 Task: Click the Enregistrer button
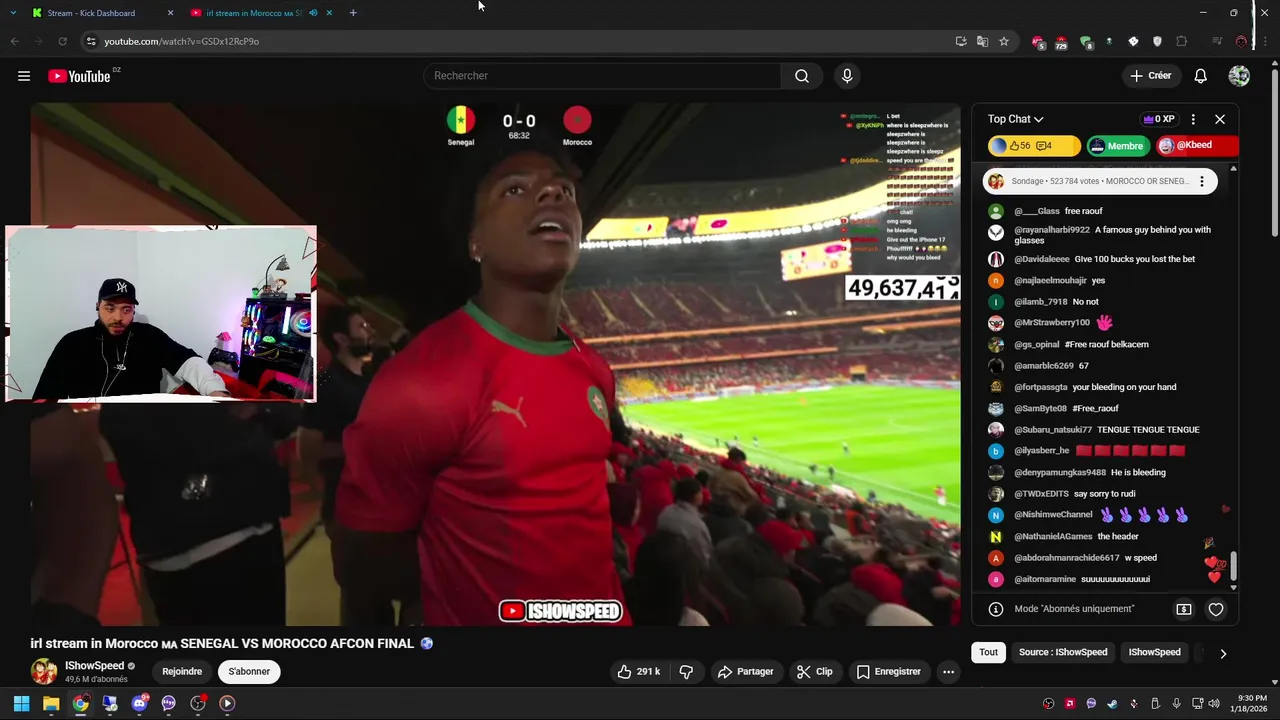pyautogui.click(x=888, y=672)
